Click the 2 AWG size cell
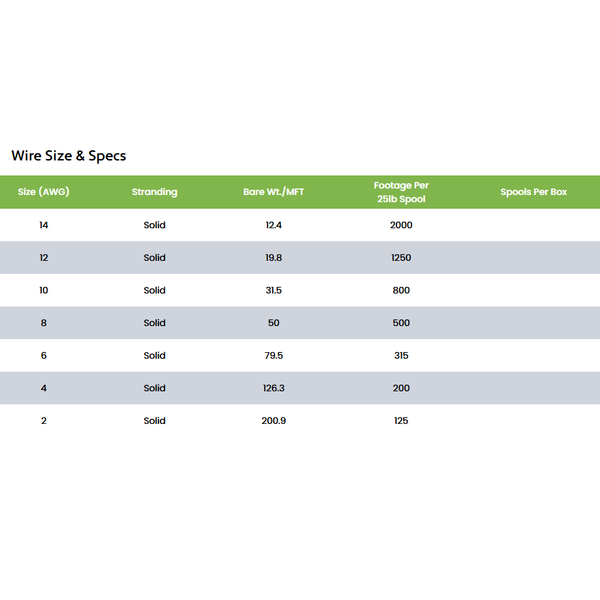This screenshot has height=600, width=600. [44, 421]
